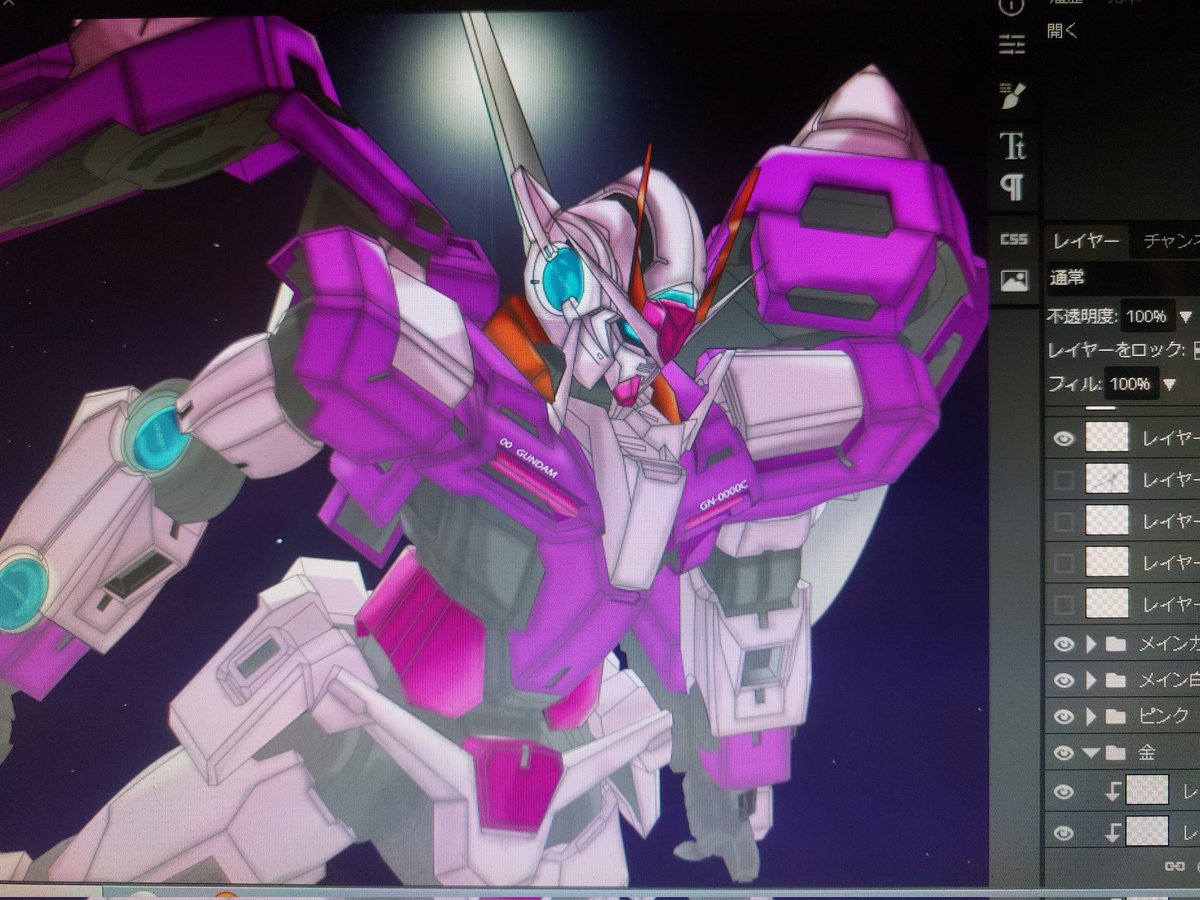
Task: Open the フィル fill slider arrow
Action: (x=1167, y=384)
